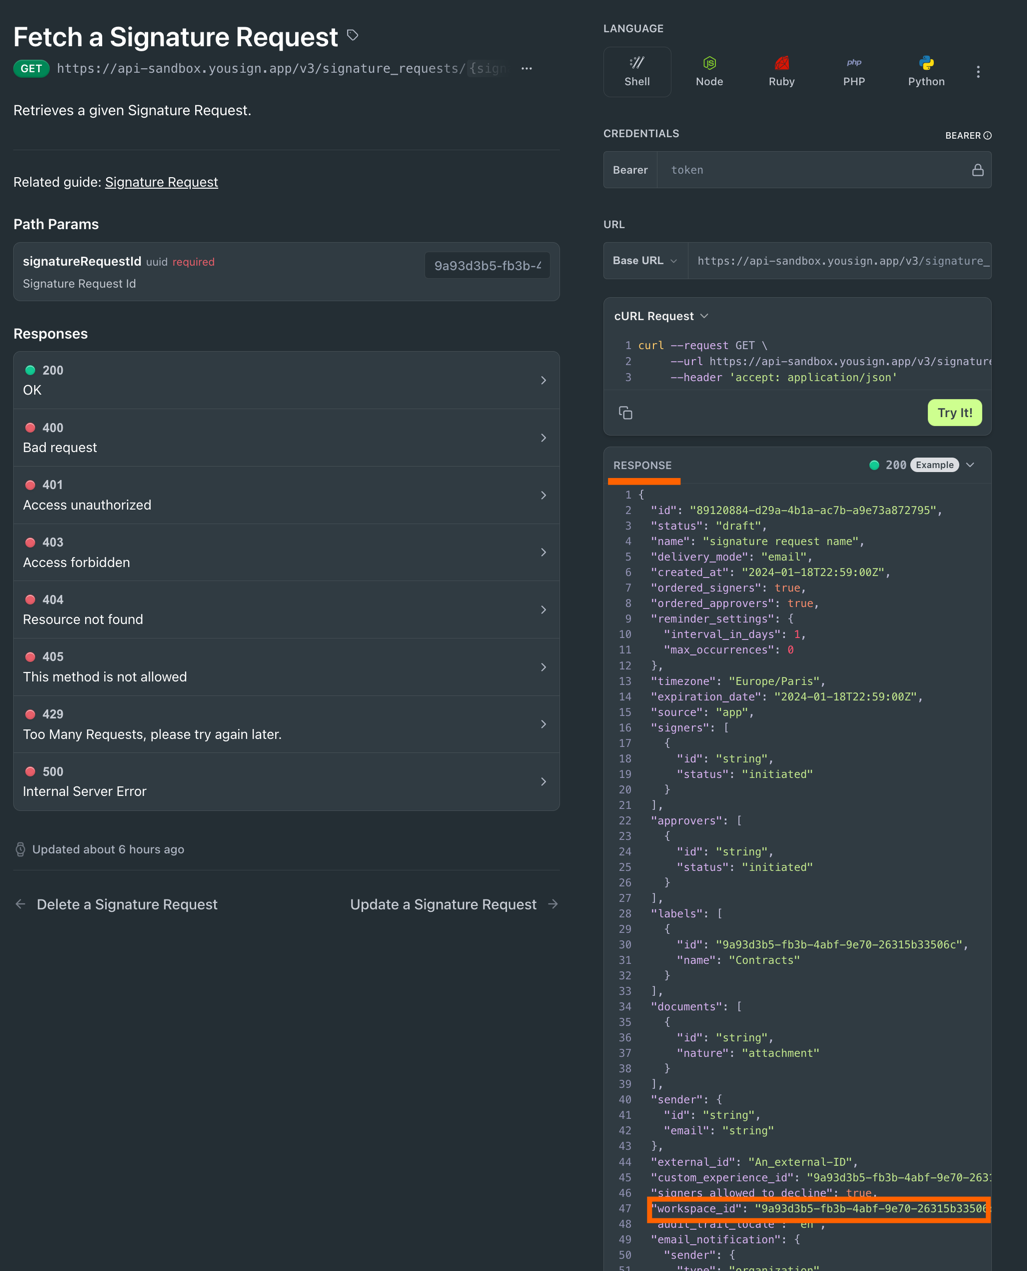This screenshot has height=1271, width=1027.
Task: Open the cURL Request dropdown
Action: [661, 316]
